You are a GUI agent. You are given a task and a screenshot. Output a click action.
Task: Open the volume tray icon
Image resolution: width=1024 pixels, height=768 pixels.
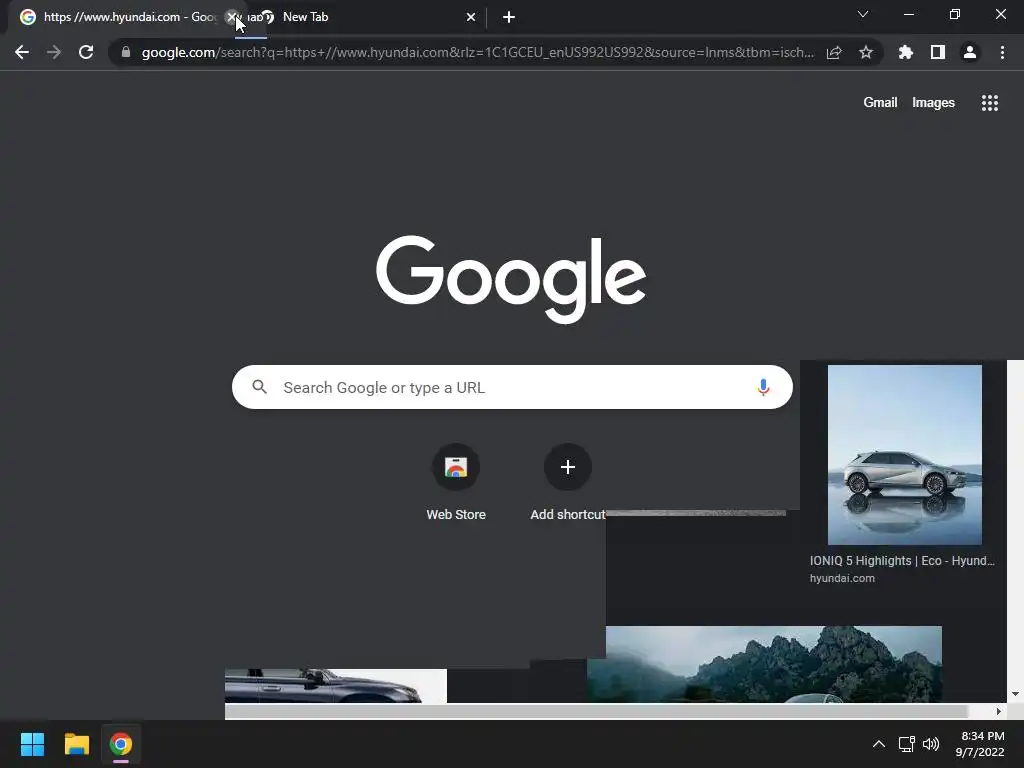(931, 744)
